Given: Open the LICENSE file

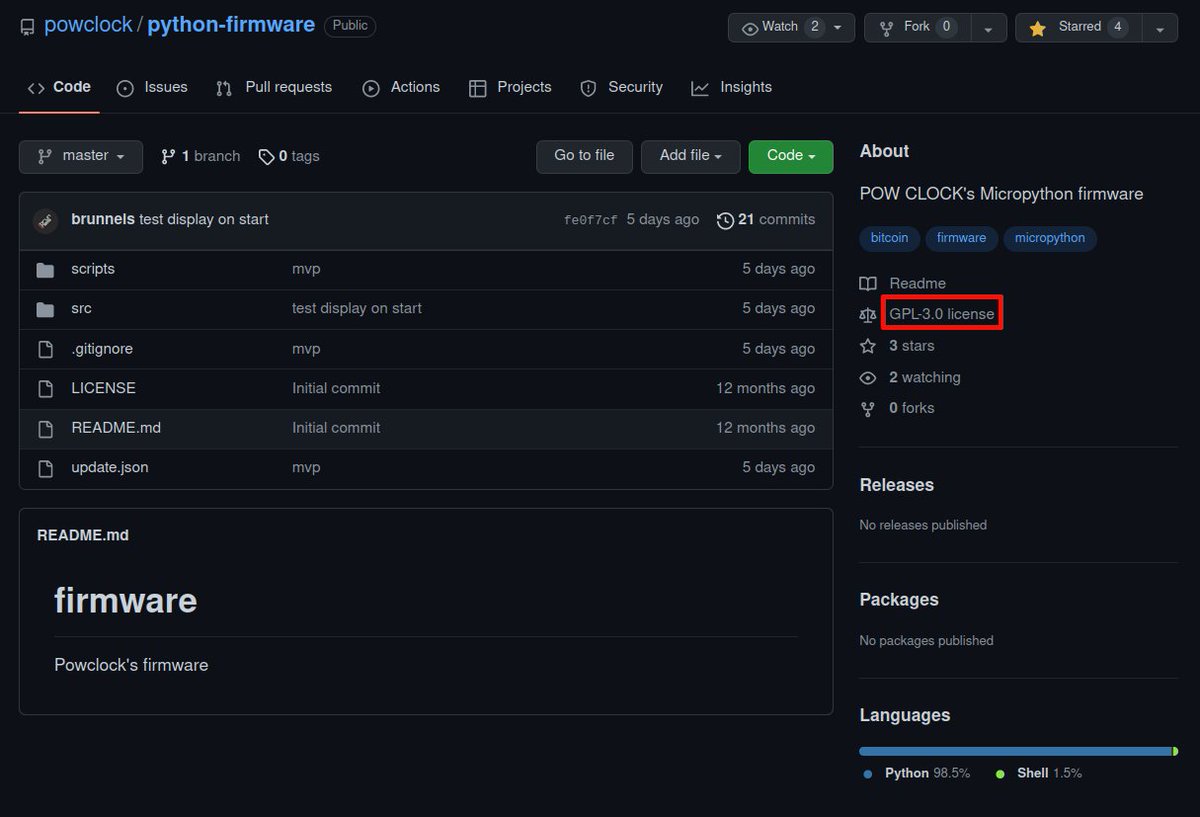Looking at the screenshot, I should pos(104,388).
